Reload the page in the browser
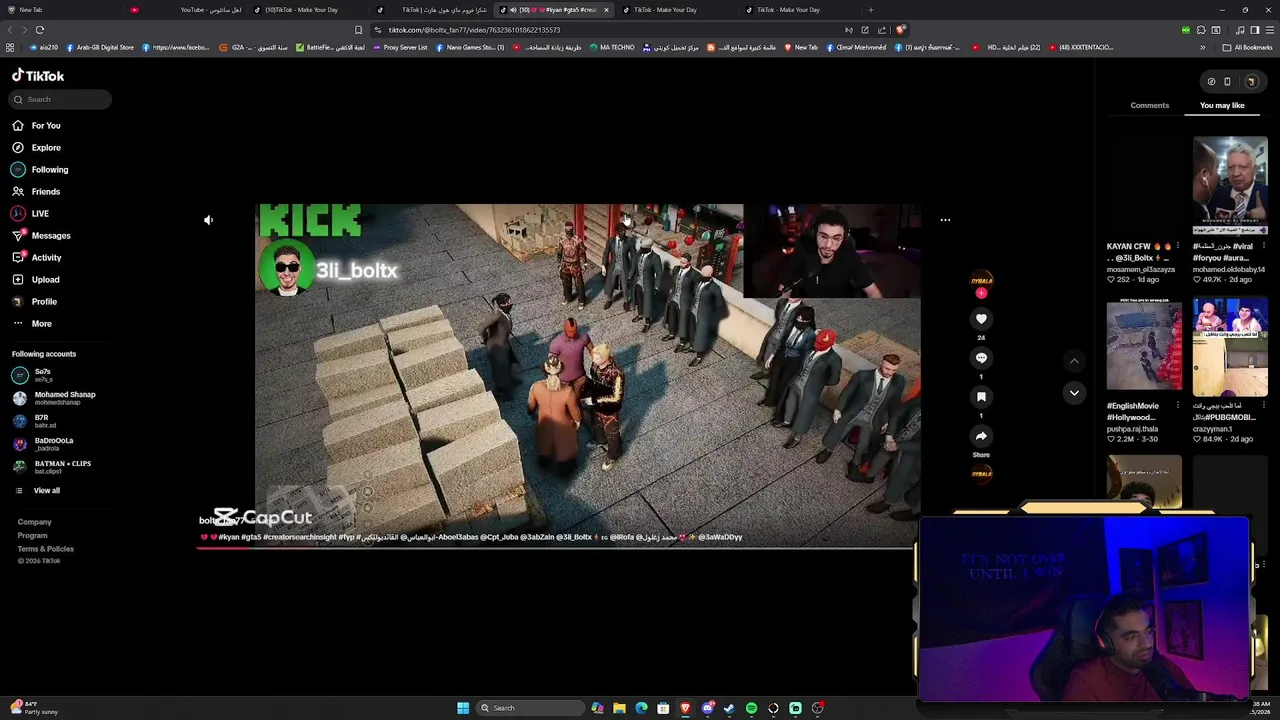1280x720 pixels. point(39,30)
